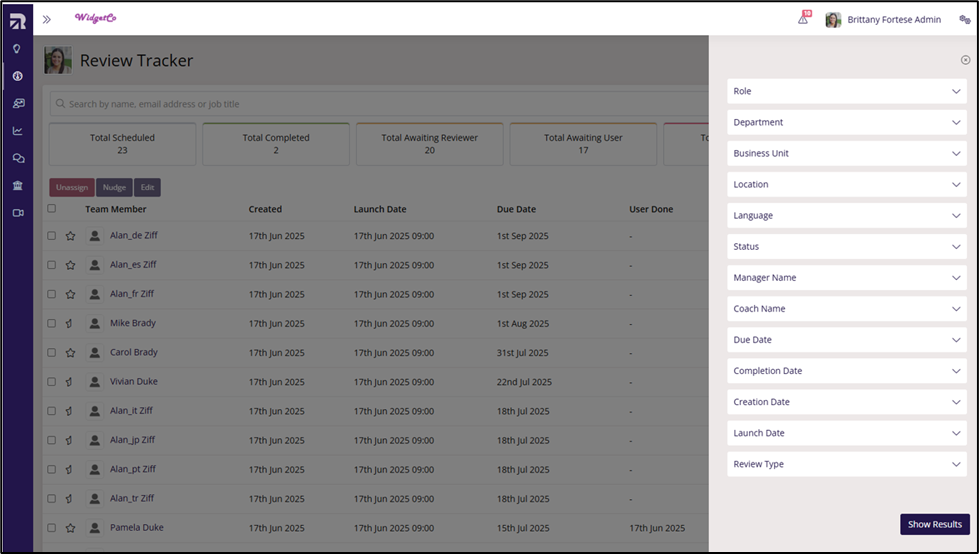Viewport: 979px width, 554px height.
Task: Close the filter panel
Action: tap(965, 60)
